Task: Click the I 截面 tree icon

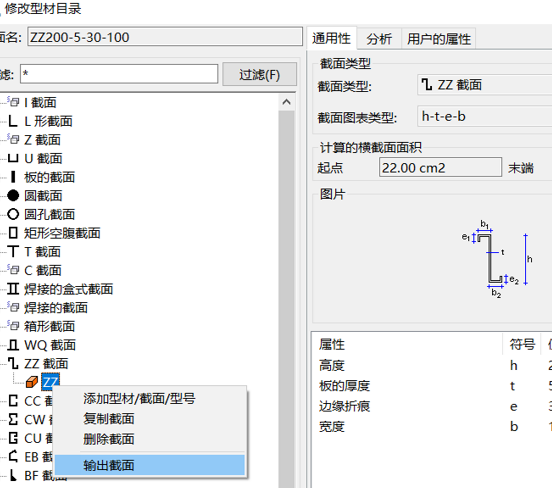Action: [x=13, y=102]
